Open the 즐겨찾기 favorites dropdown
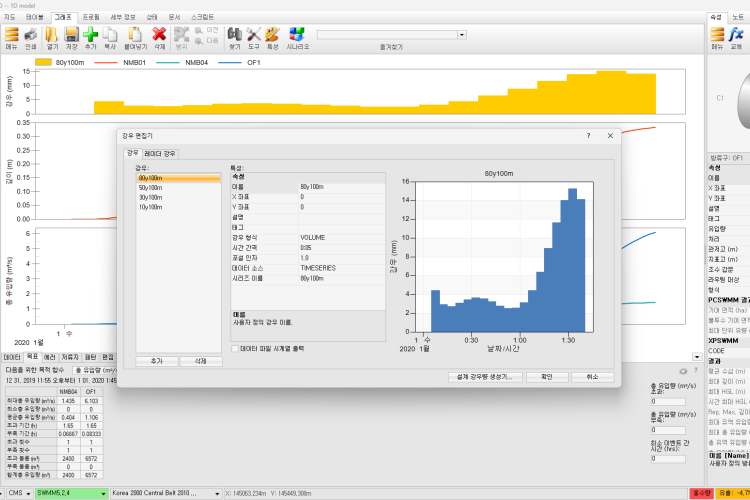 pos(462,35)
